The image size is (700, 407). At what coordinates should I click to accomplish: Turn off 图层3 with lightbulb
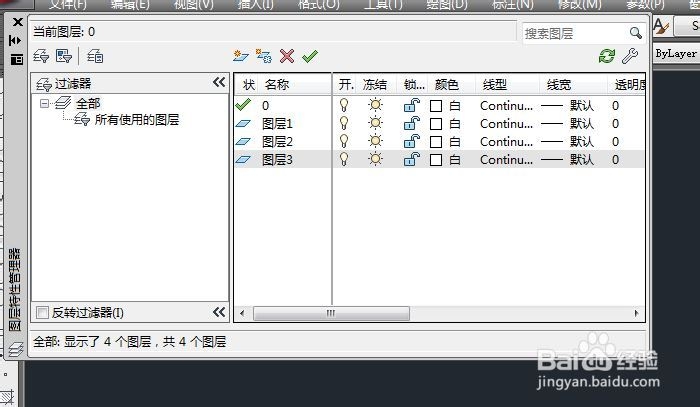point(344,159)
